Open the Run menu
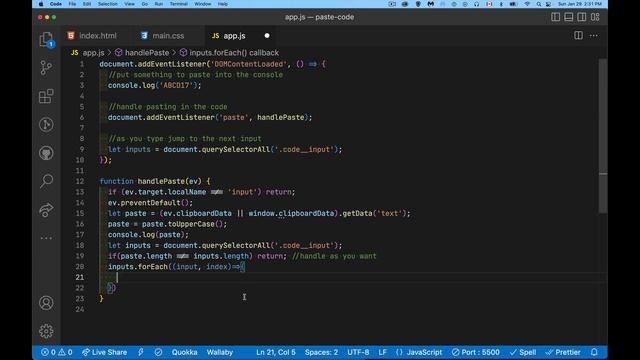This screenshot has height=360, width=640. tap(158, 4)
